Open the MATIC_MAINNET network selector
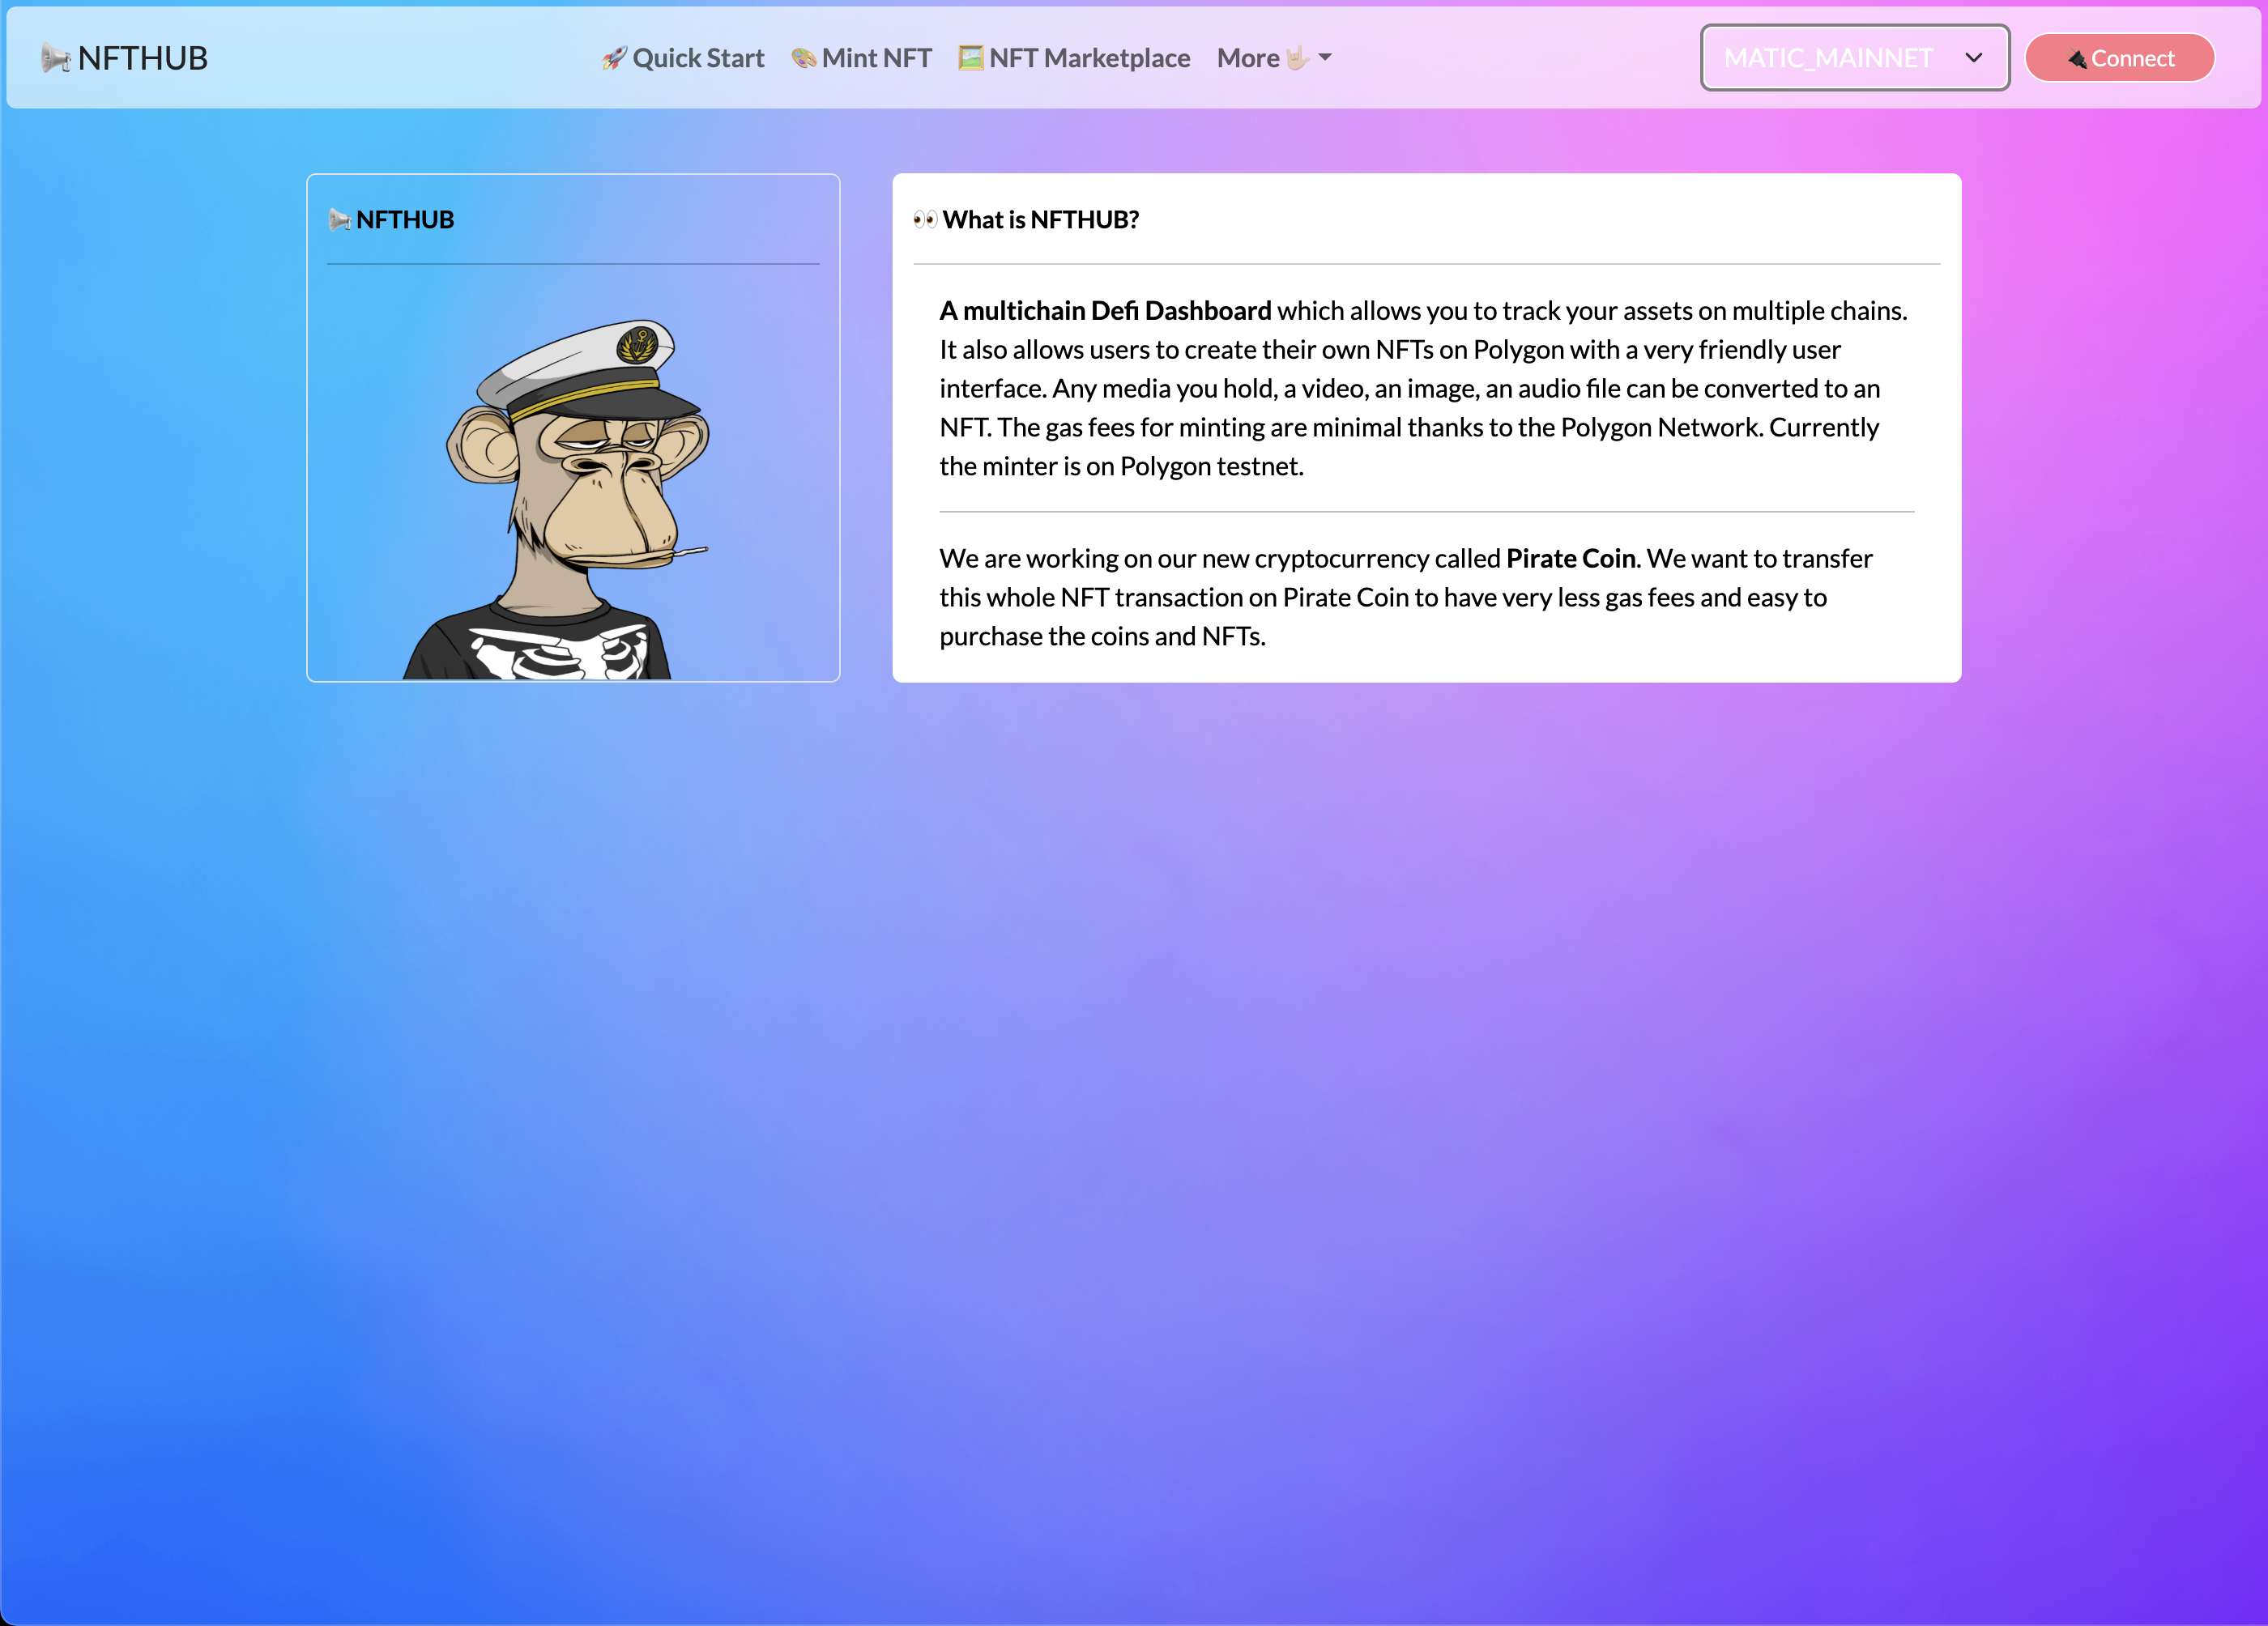 click(x=1828, y=58)
